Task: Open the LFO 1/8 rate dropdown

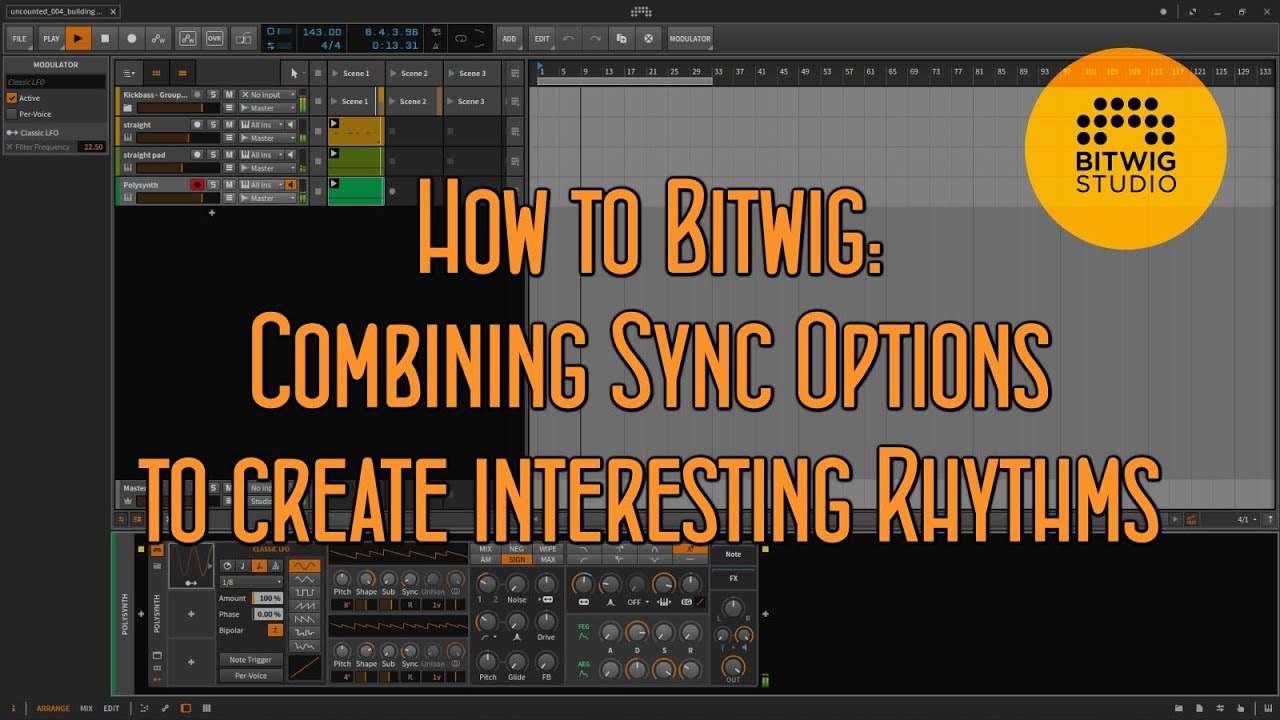Action: pos(251,581)
